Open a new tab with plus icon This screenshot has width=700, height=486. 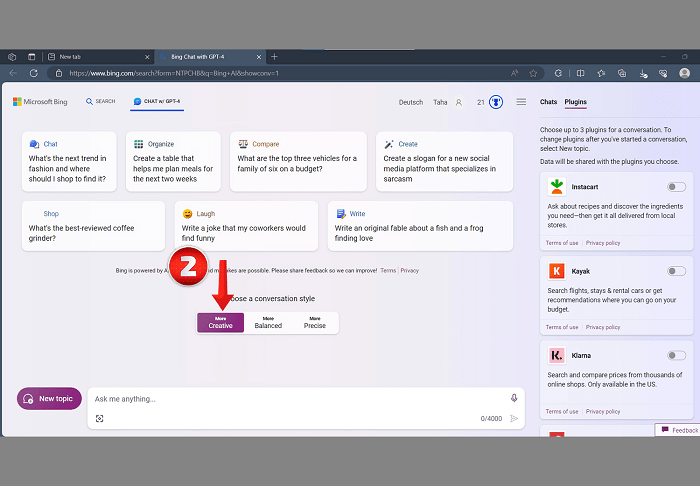click(274, 57)
